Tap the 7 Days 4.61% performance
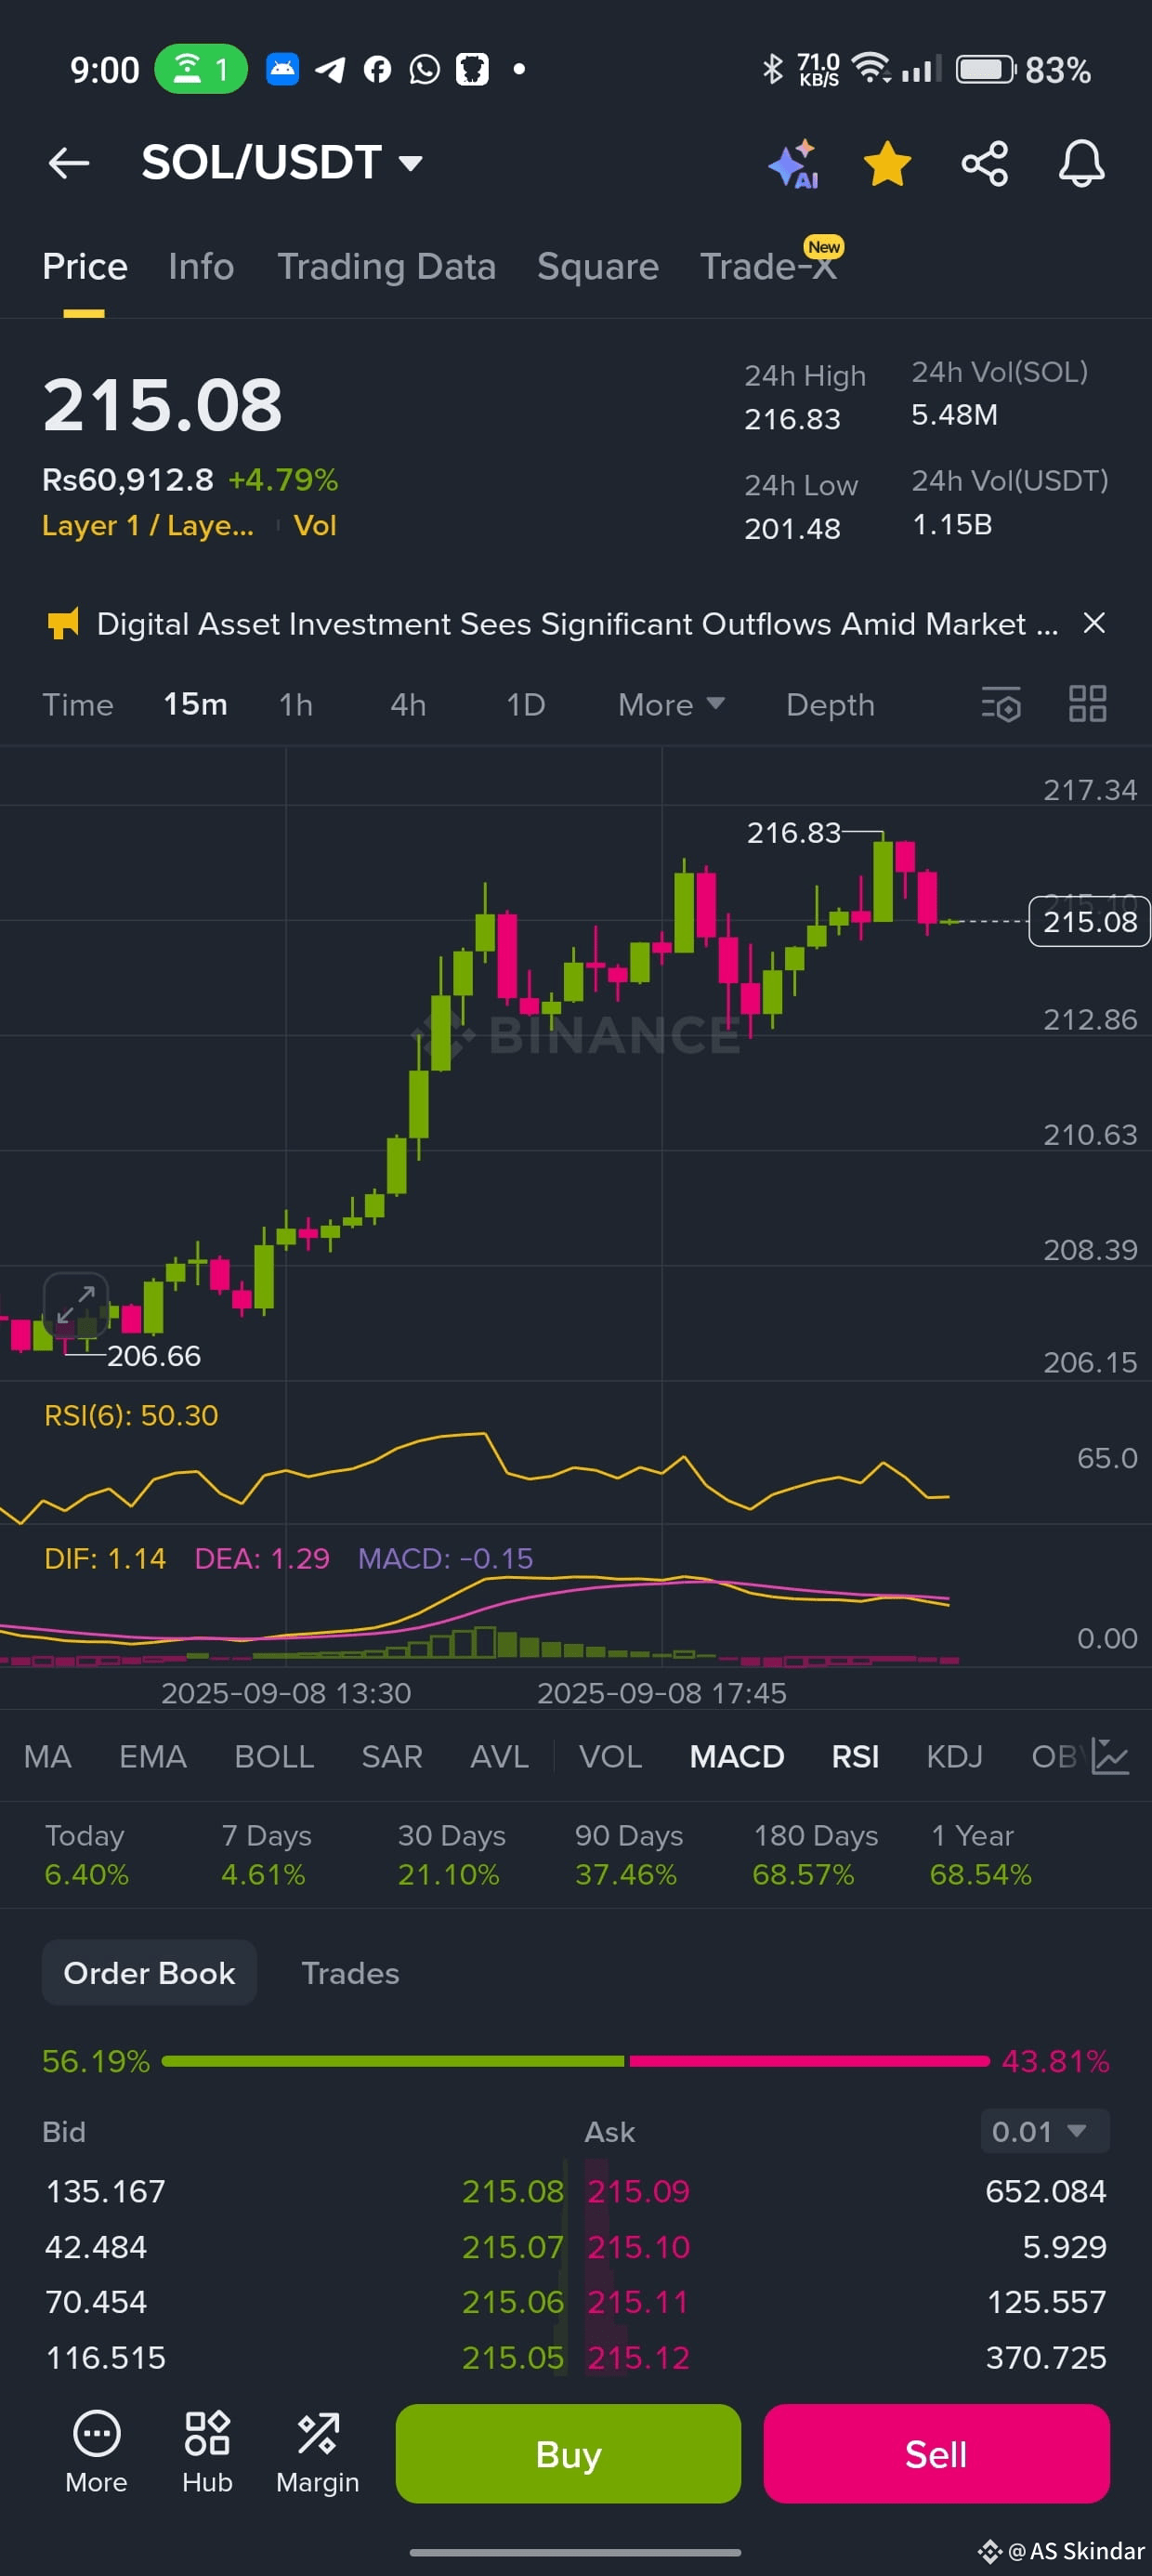Screen dimensions: 1152x2576 [x=265, y=1855]
